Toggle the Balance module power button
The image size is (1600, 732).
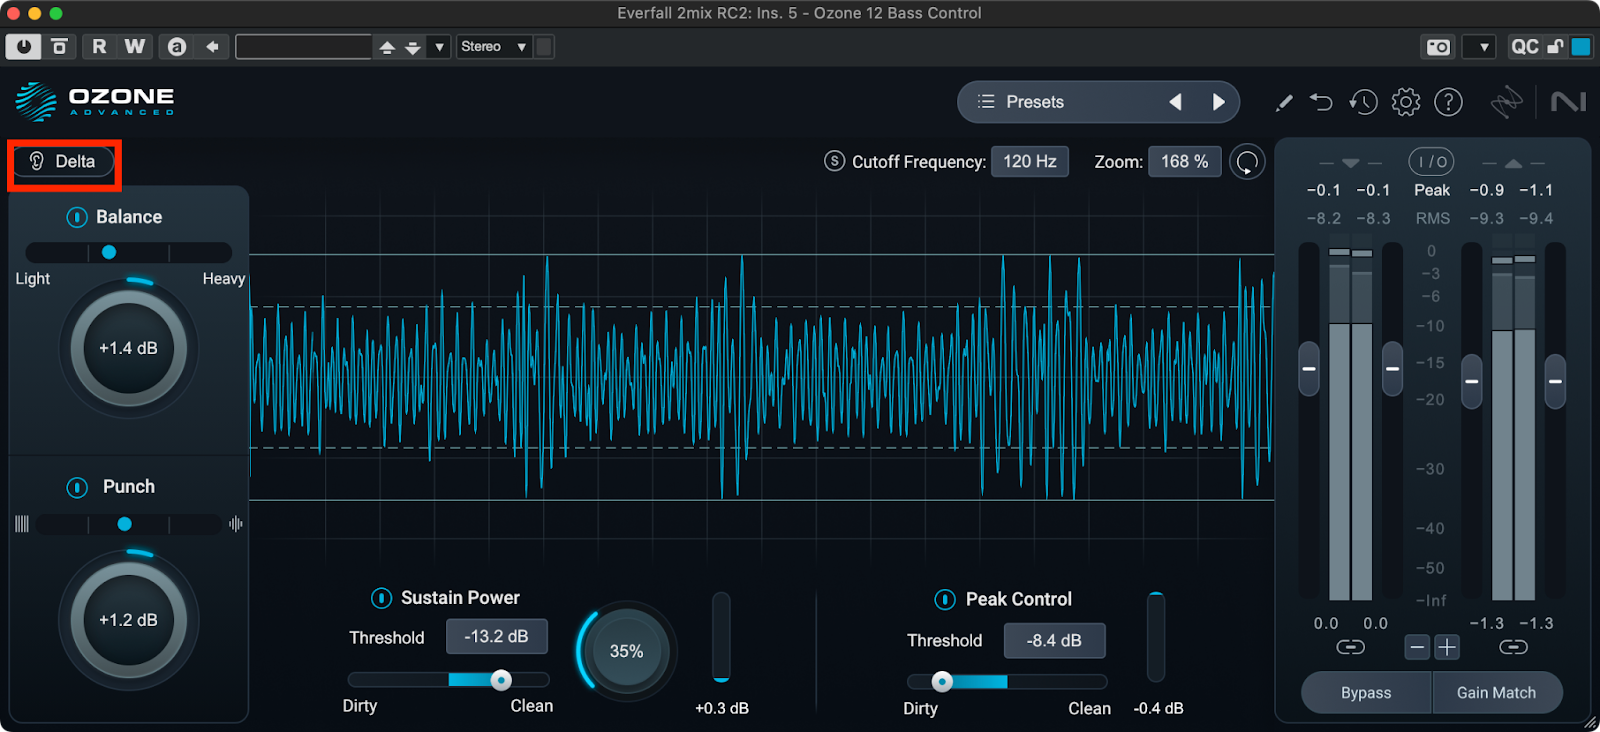[x=77, y=217]
